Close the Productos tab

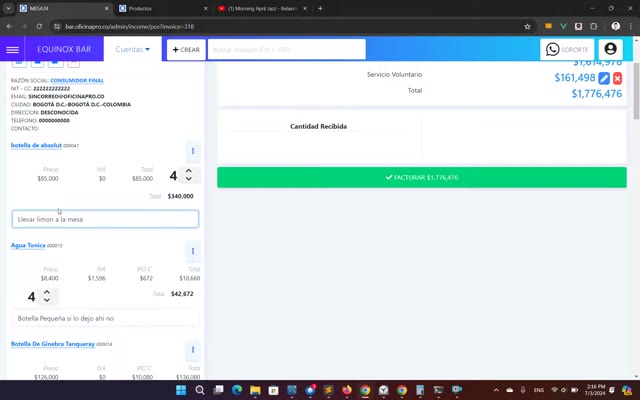click(206, 8)
